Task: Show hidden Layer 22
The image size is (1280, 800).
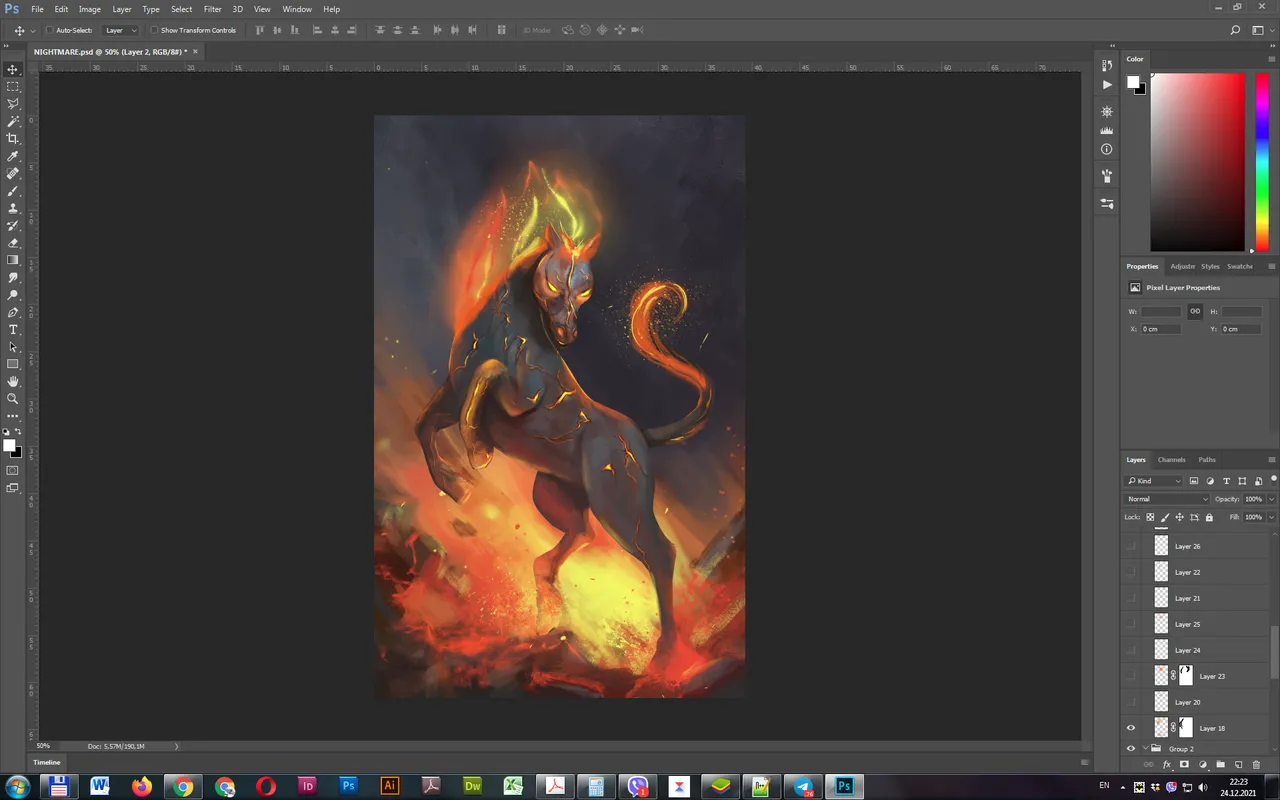Action: point(1131,572)
